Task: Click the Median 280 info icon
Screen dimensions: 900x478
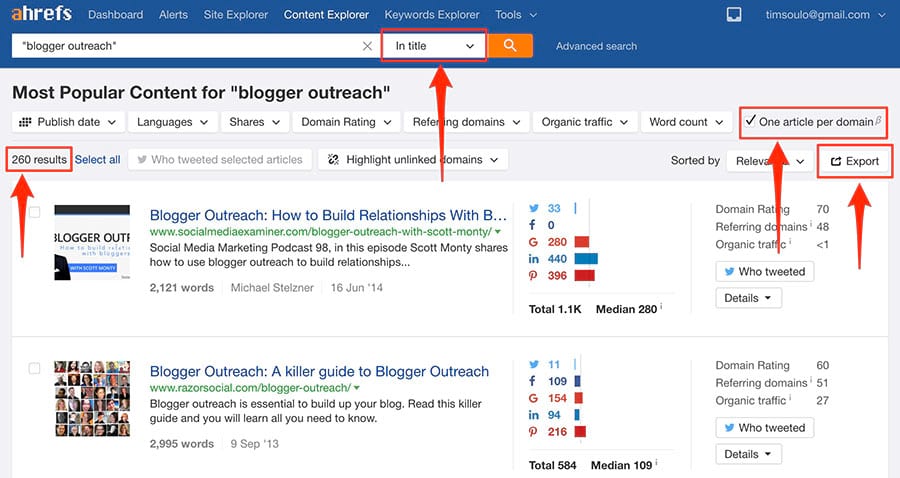Action: [x=661, y=306]
